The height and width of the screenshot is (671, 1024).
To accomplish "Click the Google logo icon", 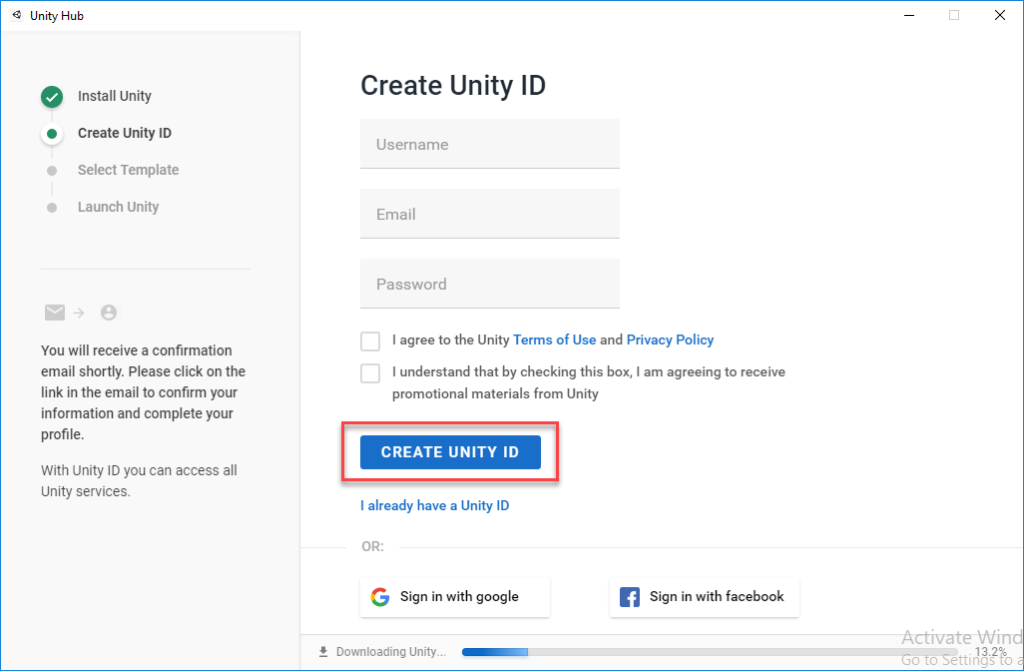I will point(380,597).
